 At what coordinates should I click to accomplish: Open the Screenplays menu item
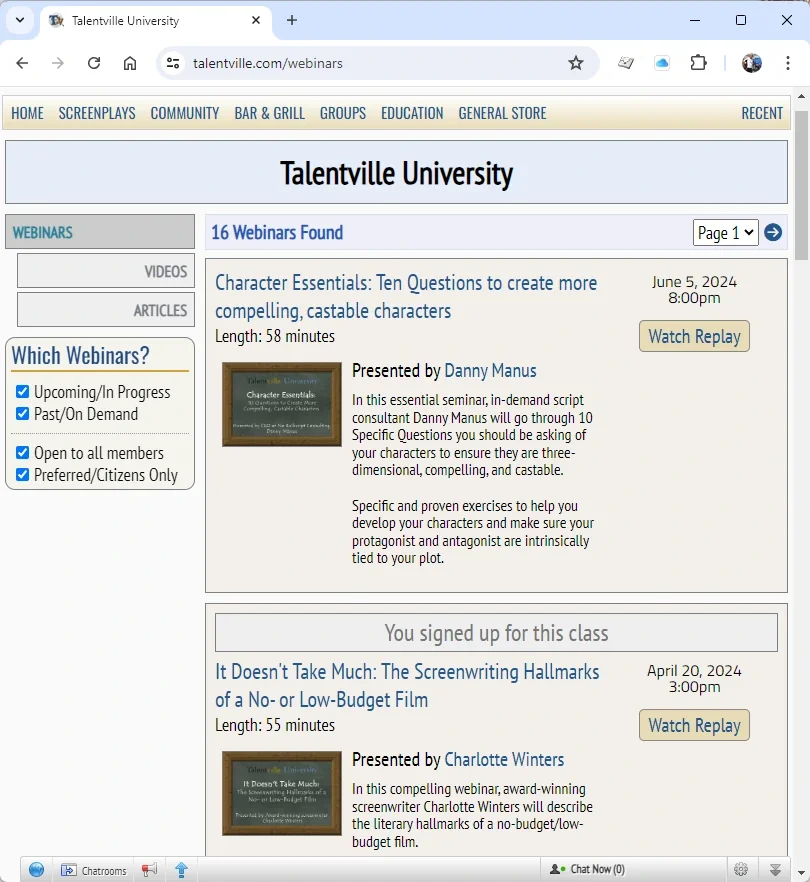coord(97,113)
